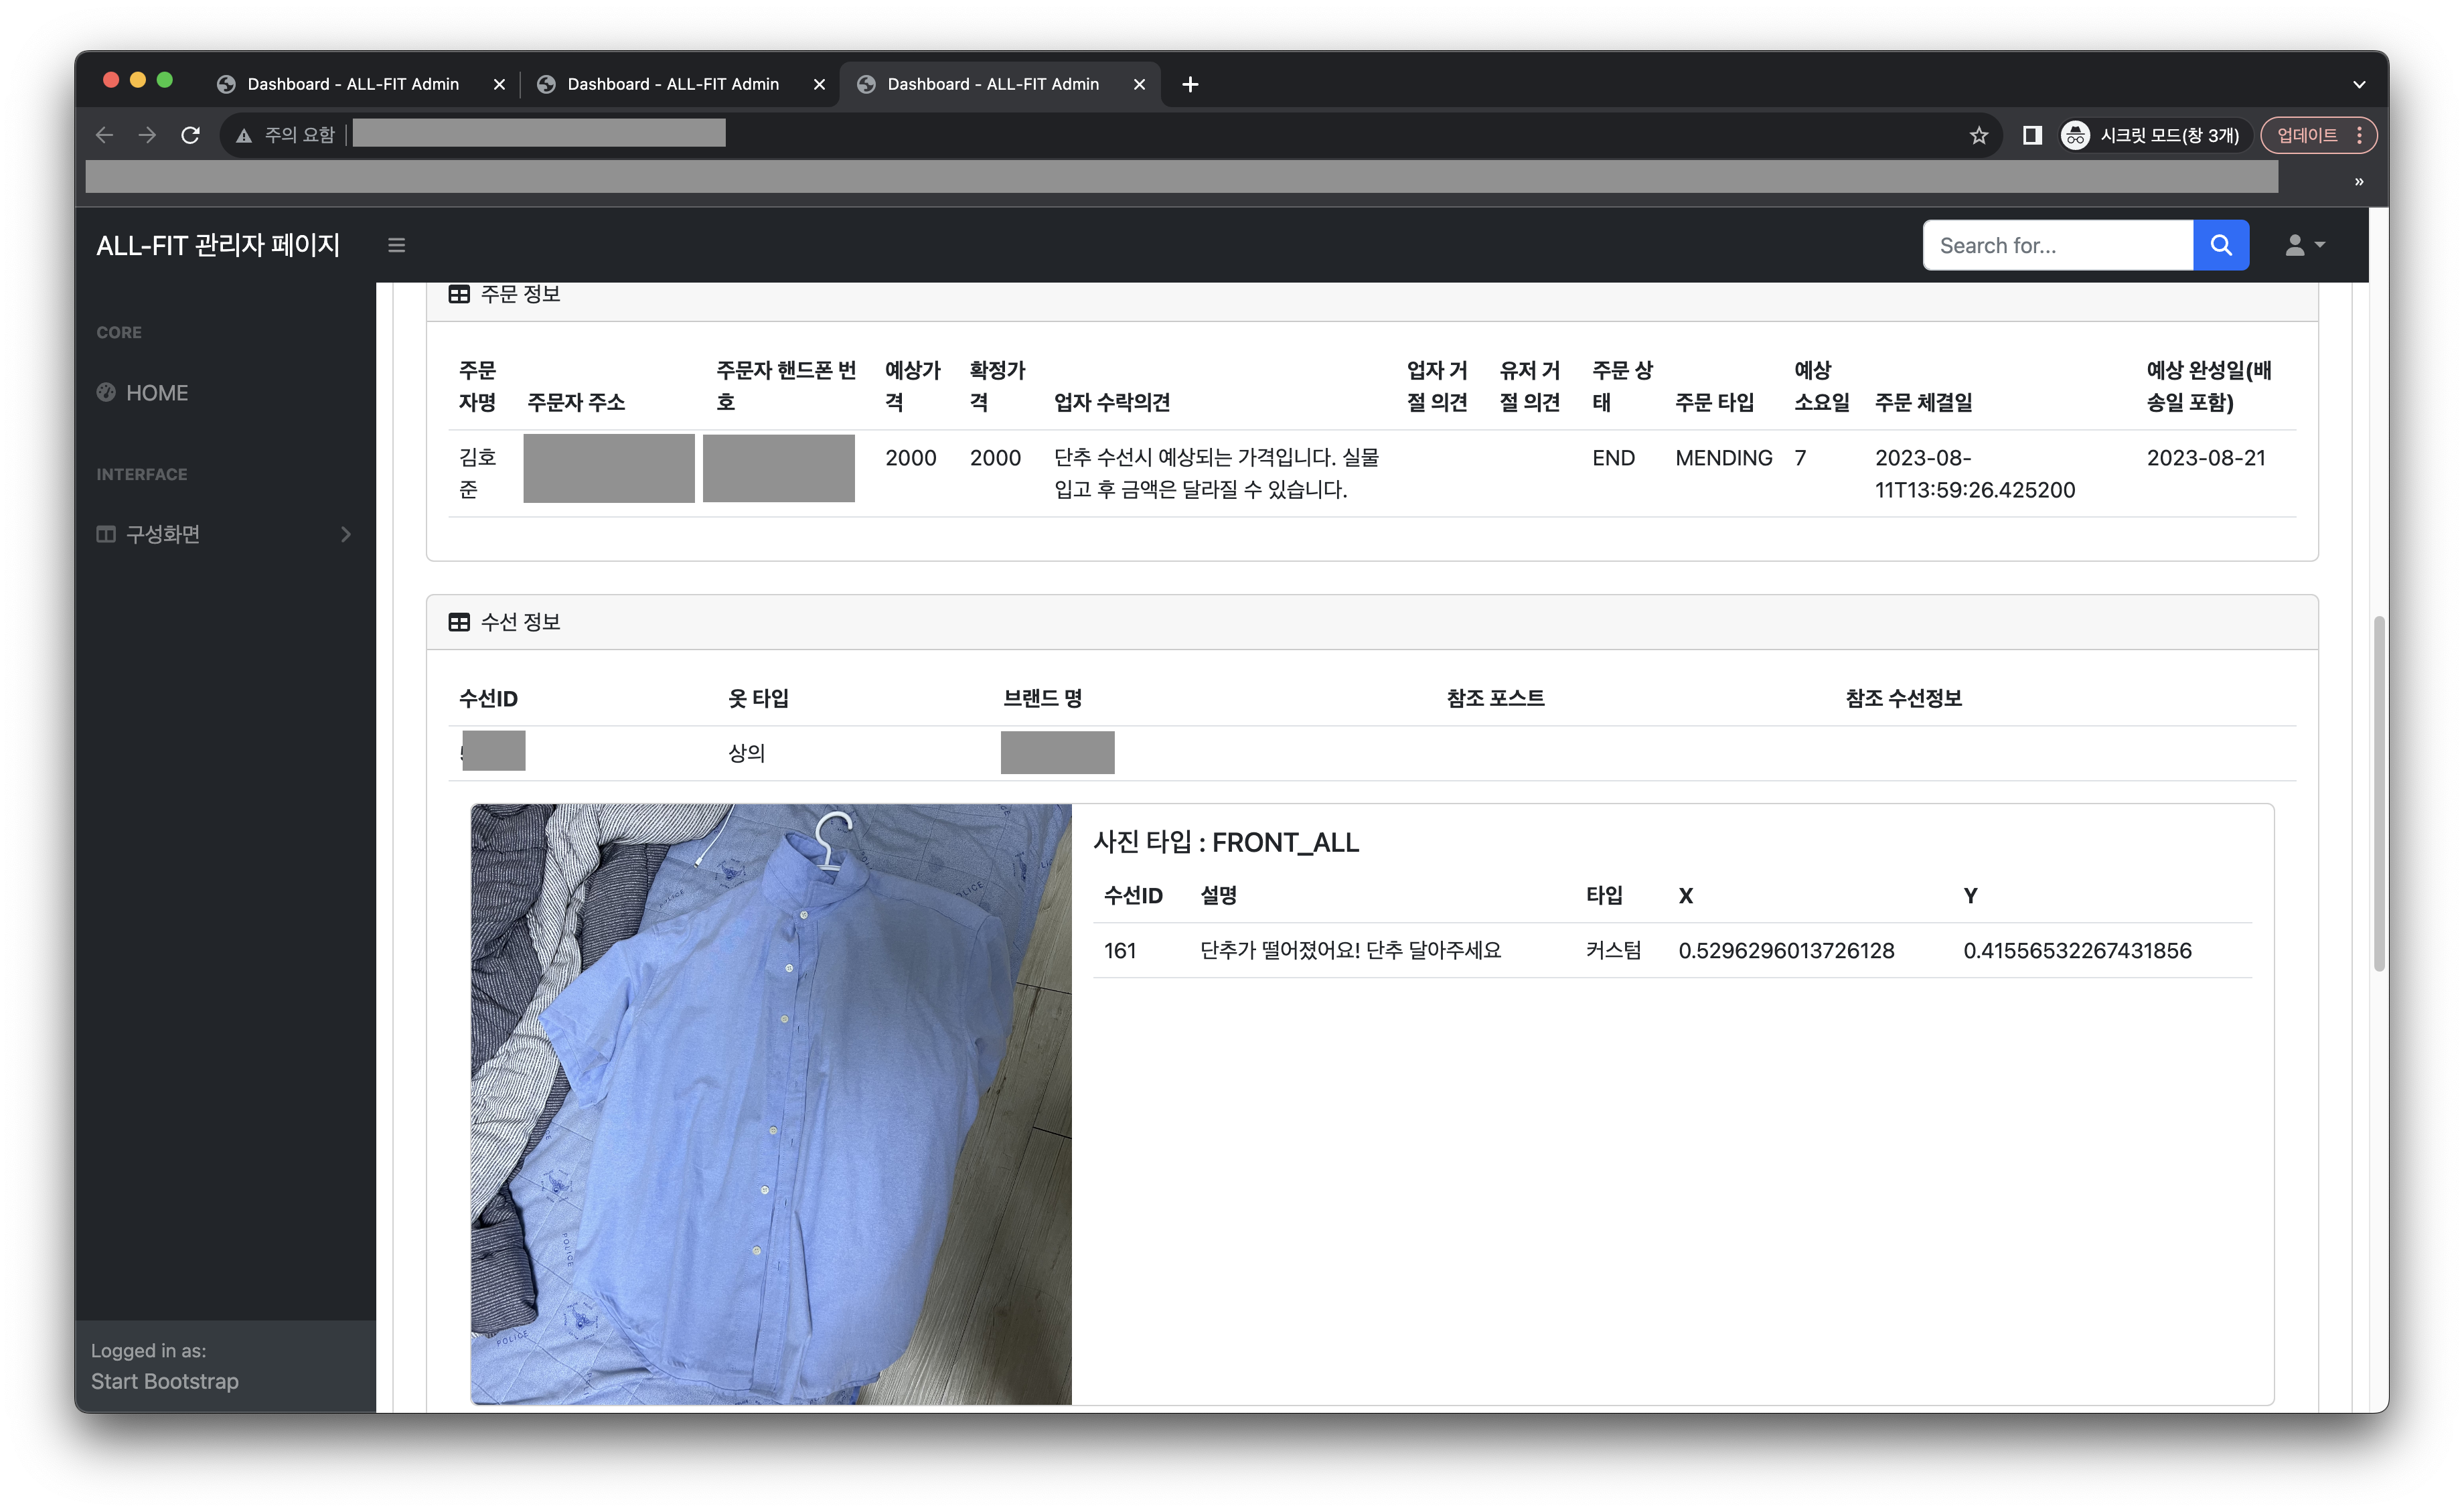Image resolution: width=2464 pixels, height=1512 pixels.
Task: Click the blue shirt photo thumbnail
Action: coord(771,1104)
